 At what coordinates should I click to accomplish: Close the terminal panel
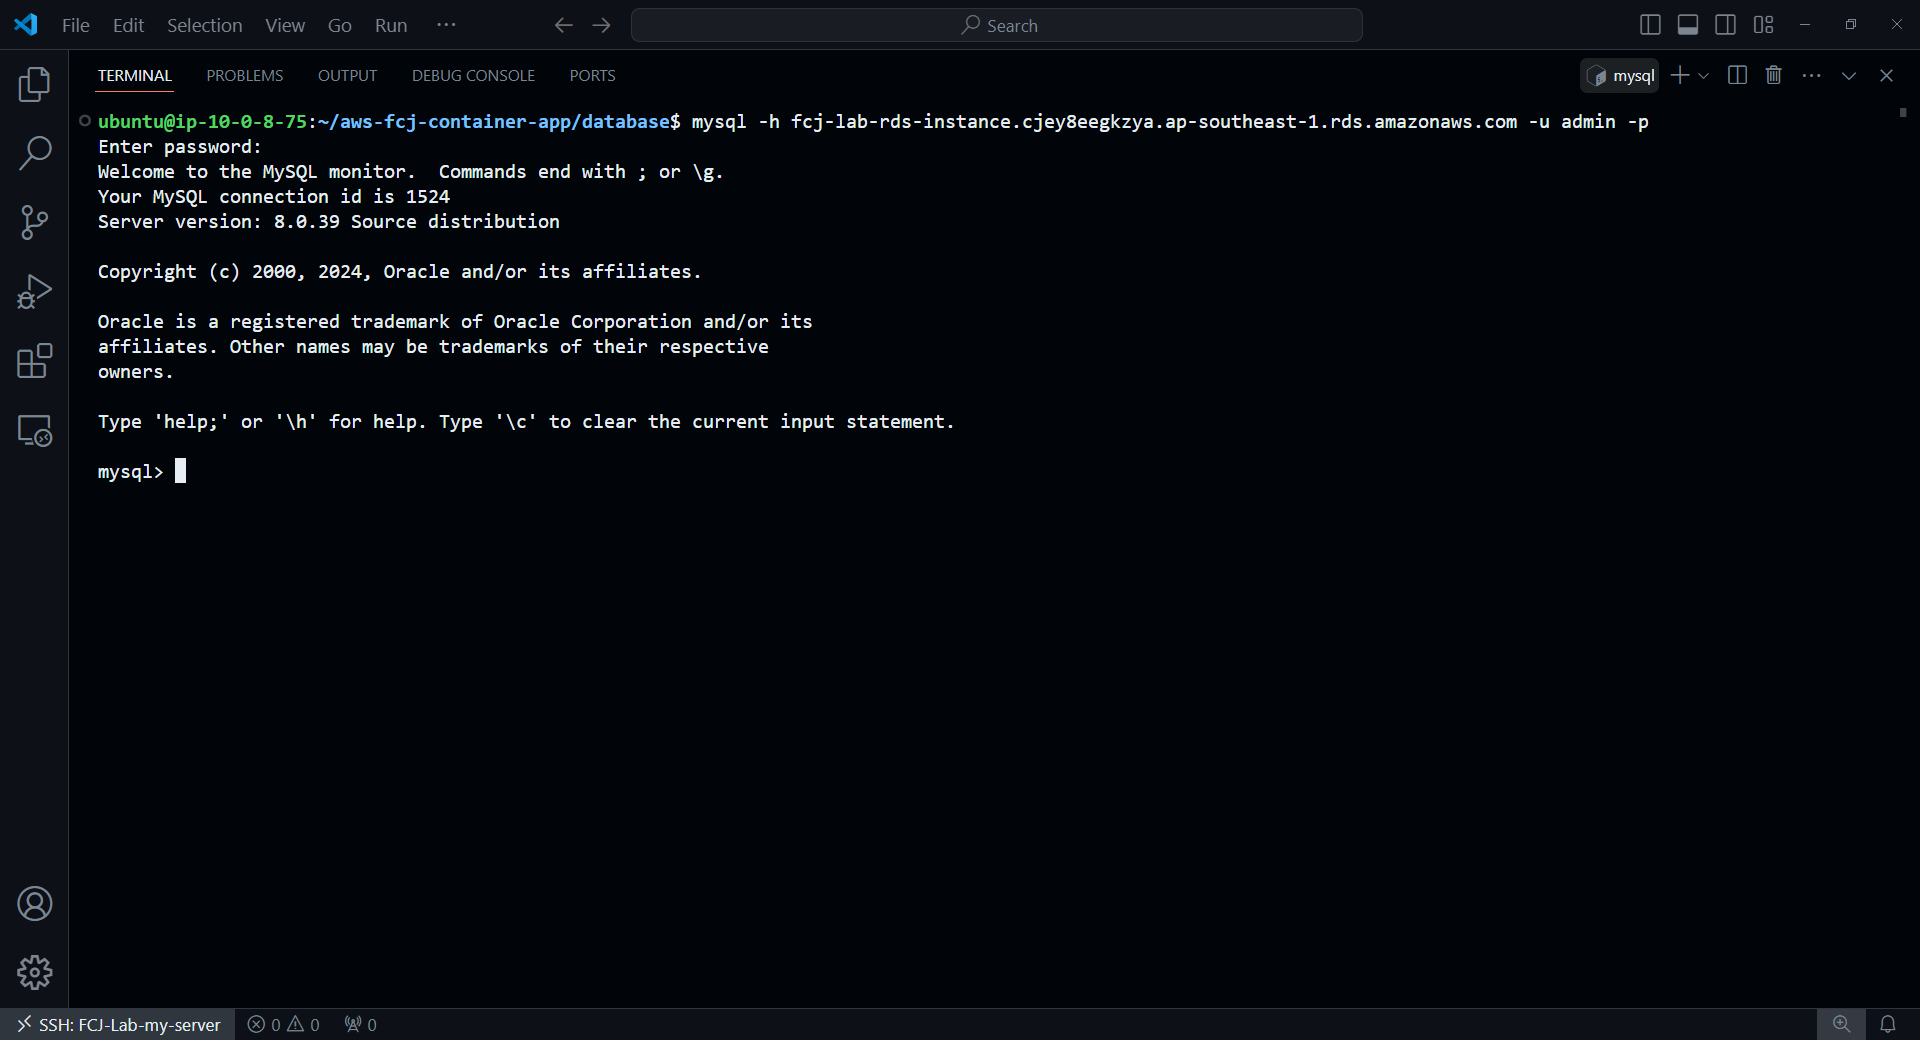coord(1886,75)
